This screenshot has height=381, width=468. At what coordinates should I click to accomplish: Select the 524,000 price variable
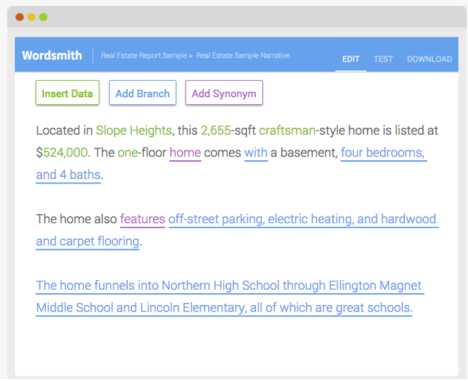tap(65, 153)
